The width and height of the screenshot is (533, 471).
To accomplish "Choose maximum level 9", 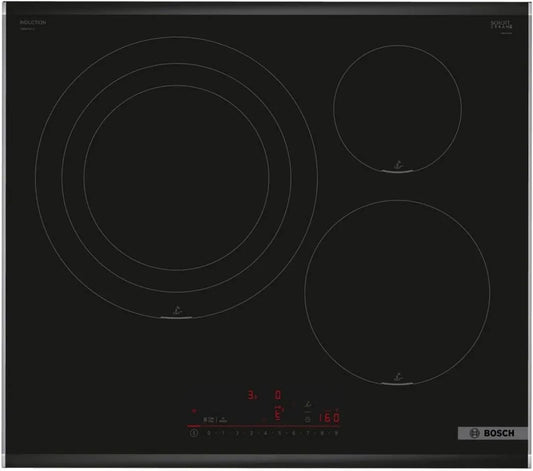I will pos(336,433).
